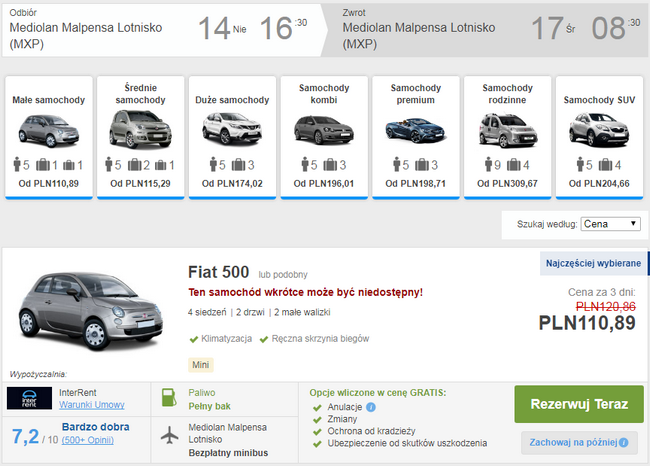Viewport: 650px width, 466px height.
Task: Click the suitcase icon in Samochody SUV card
Action: pyautogui.click(x=605, y=165)
